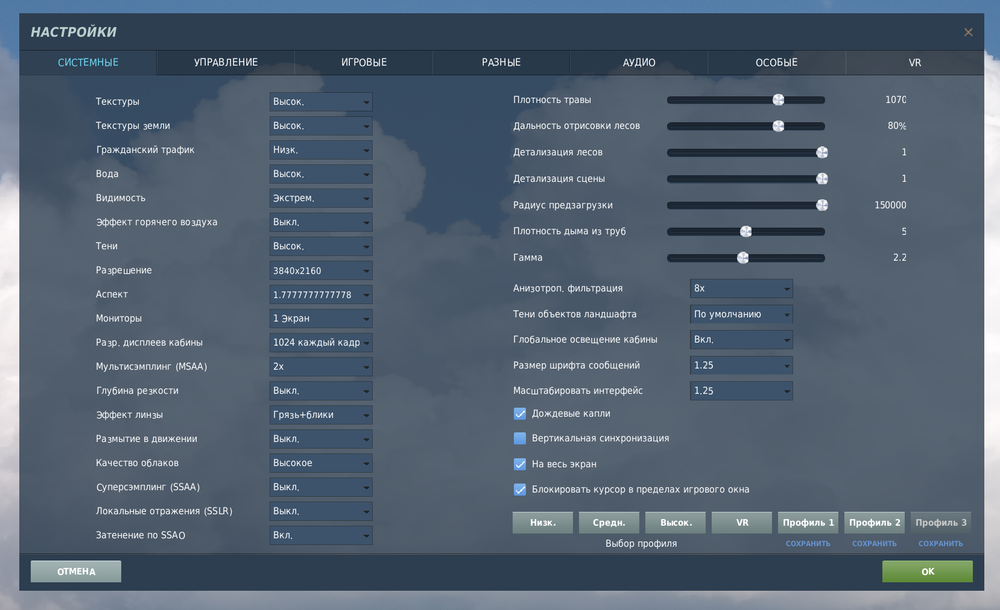The height and width of the screenshot is (610, 1000).
Task: Load Профиль 1
Action: click(x=808, y=523)
